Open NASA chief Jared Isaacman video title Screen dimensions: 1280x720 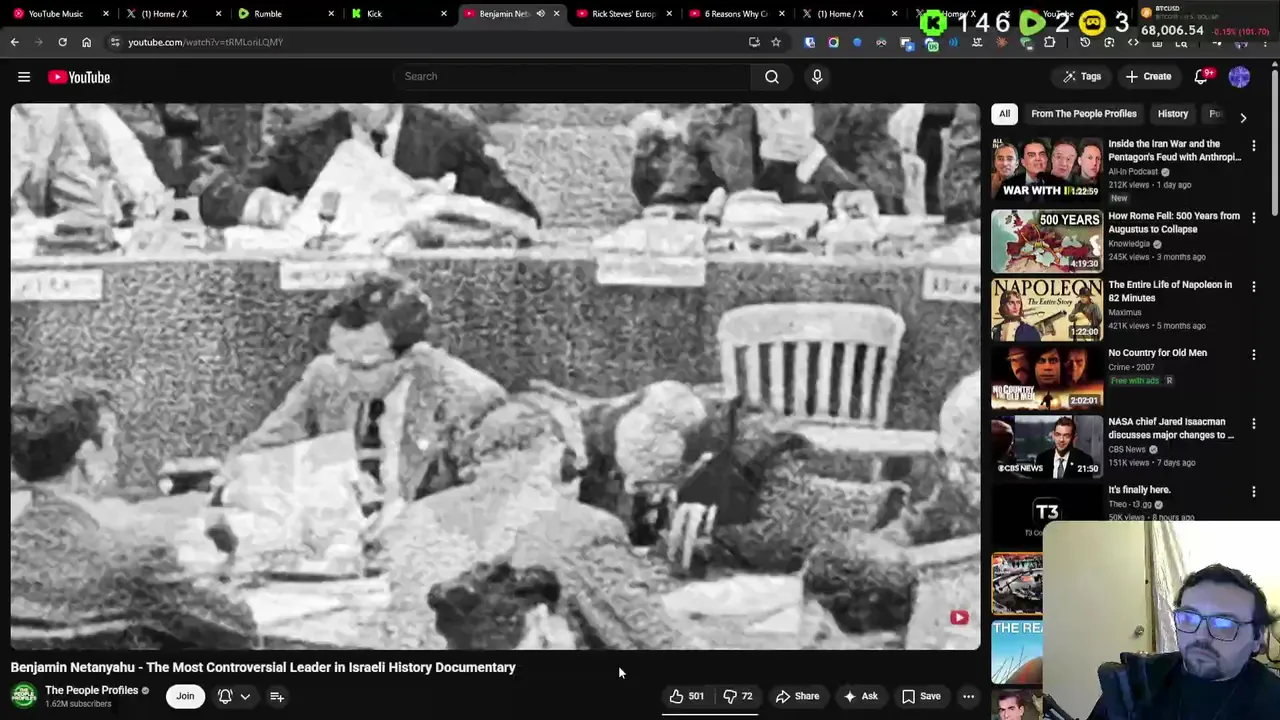click(x=1171, y=428)
